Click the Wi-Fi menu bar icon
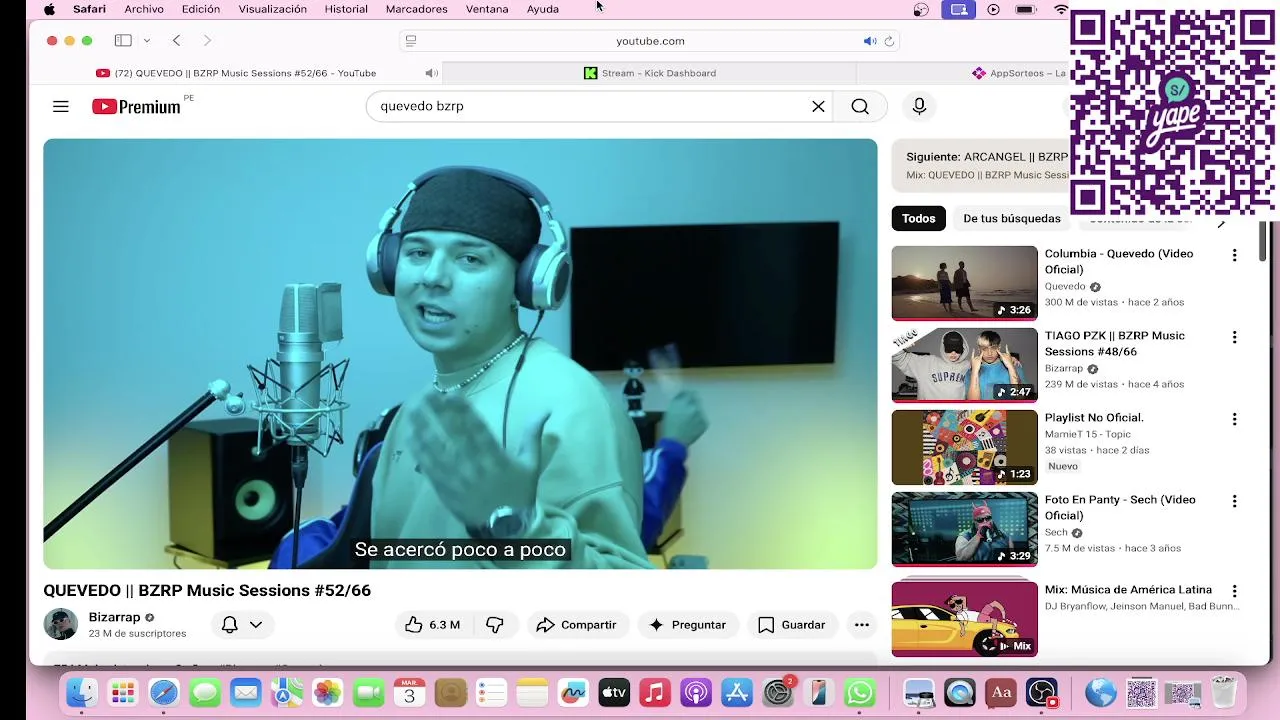Viewport: 1280px width, 720px height. click(1061, 9)
